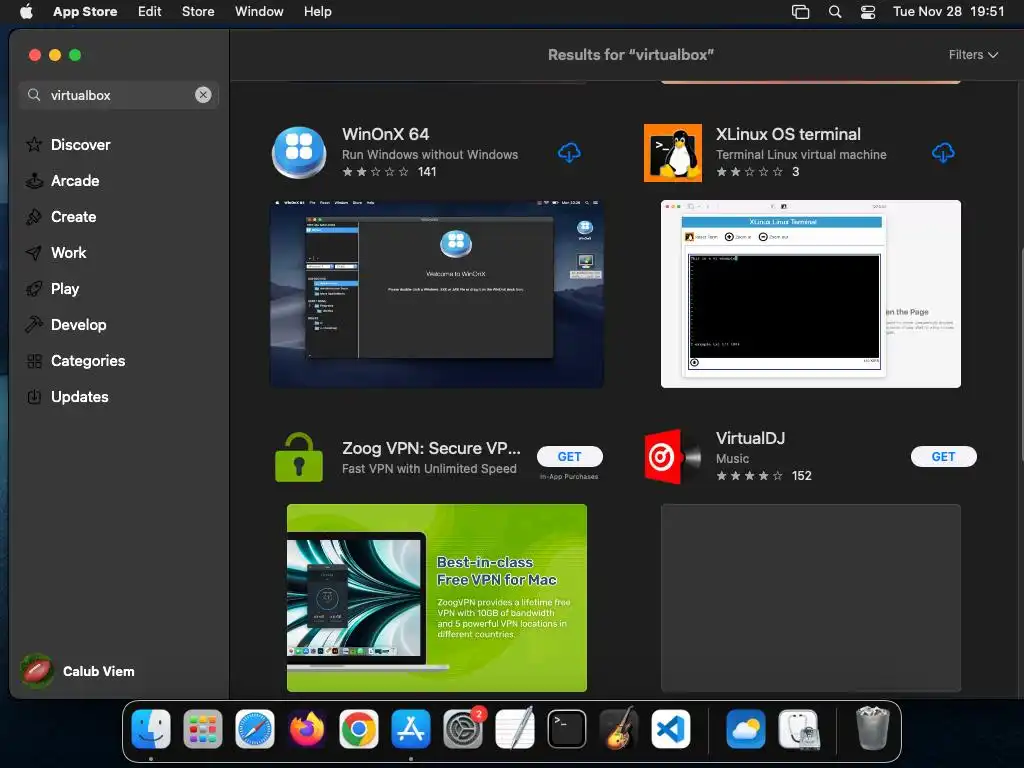Get the Zoog VPN app
This screenshot has width=1024, height=768.
click(569, 456)
